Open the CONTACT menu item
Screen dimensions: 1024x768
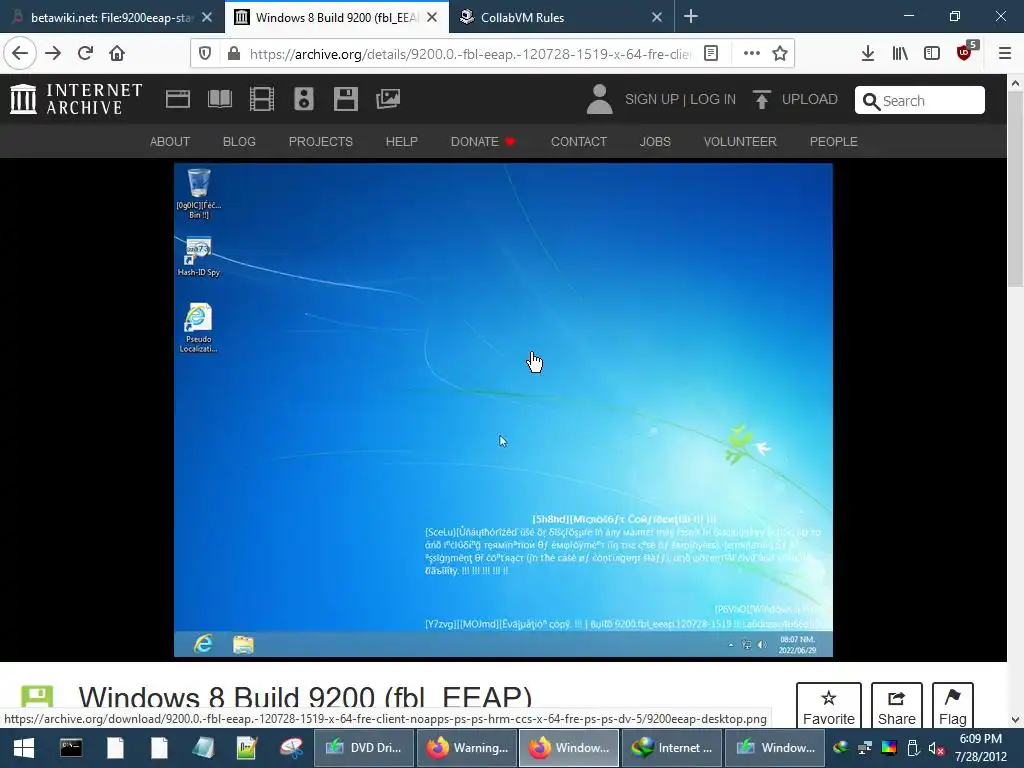pyautogui.click(x=579, y=142)
